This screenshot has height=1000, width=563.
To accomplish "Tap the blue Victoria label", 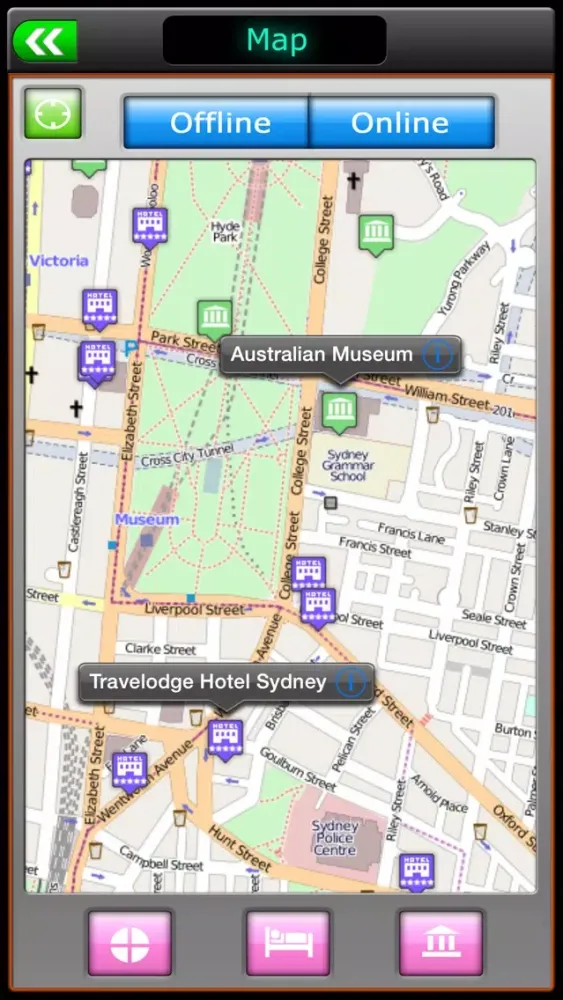I will (59, 261).
